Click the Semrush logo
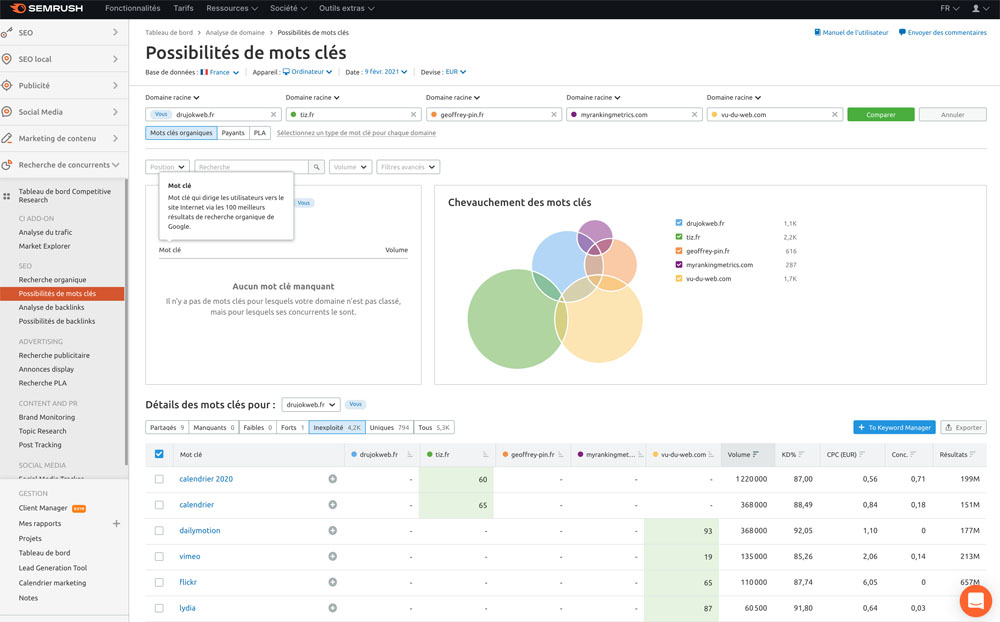 point(47,8)
